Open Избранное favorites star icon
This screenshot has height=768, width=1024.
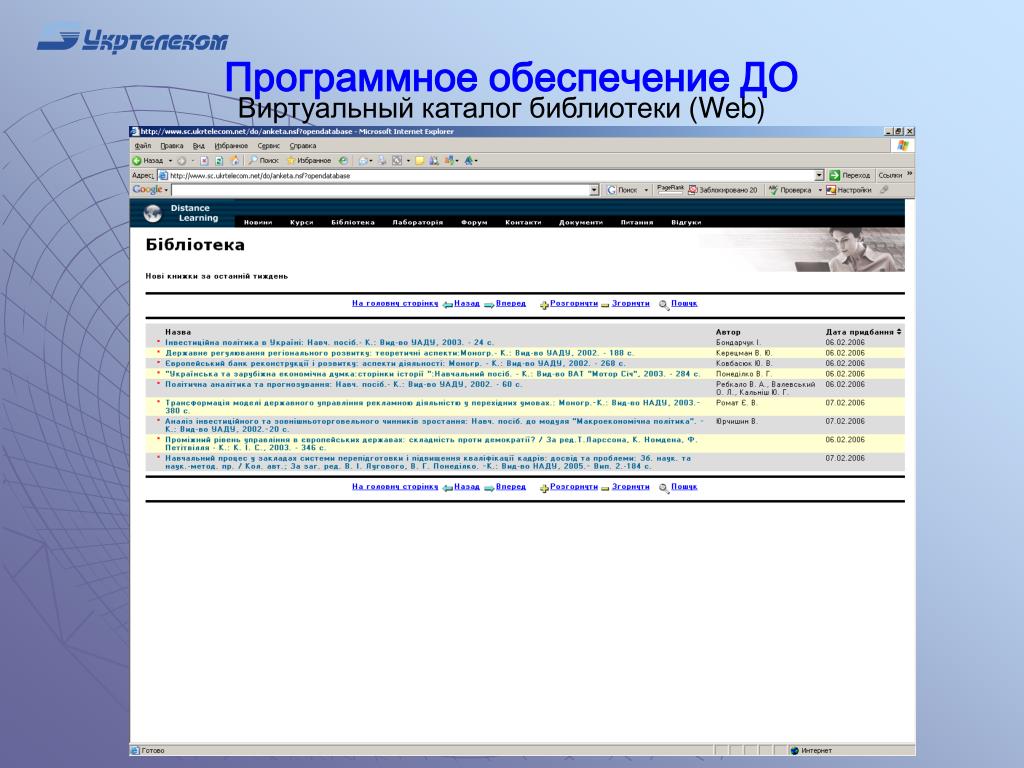coord(291,161)
